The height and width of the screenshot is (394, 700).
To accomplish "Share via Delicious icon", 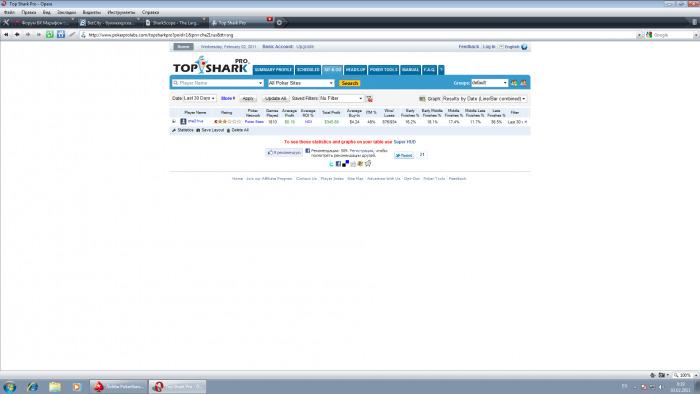I will pyautogui.click(x=346, y=164).
